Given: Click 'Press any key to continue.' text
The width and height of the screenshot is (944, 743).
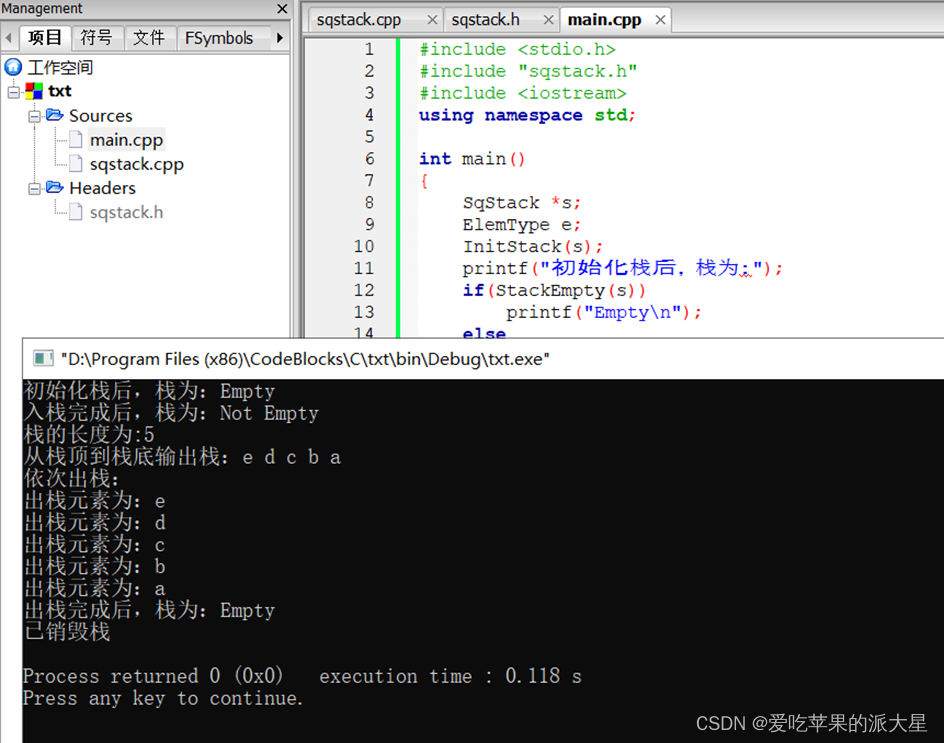Looking at the screenshot, I should 163,698.
